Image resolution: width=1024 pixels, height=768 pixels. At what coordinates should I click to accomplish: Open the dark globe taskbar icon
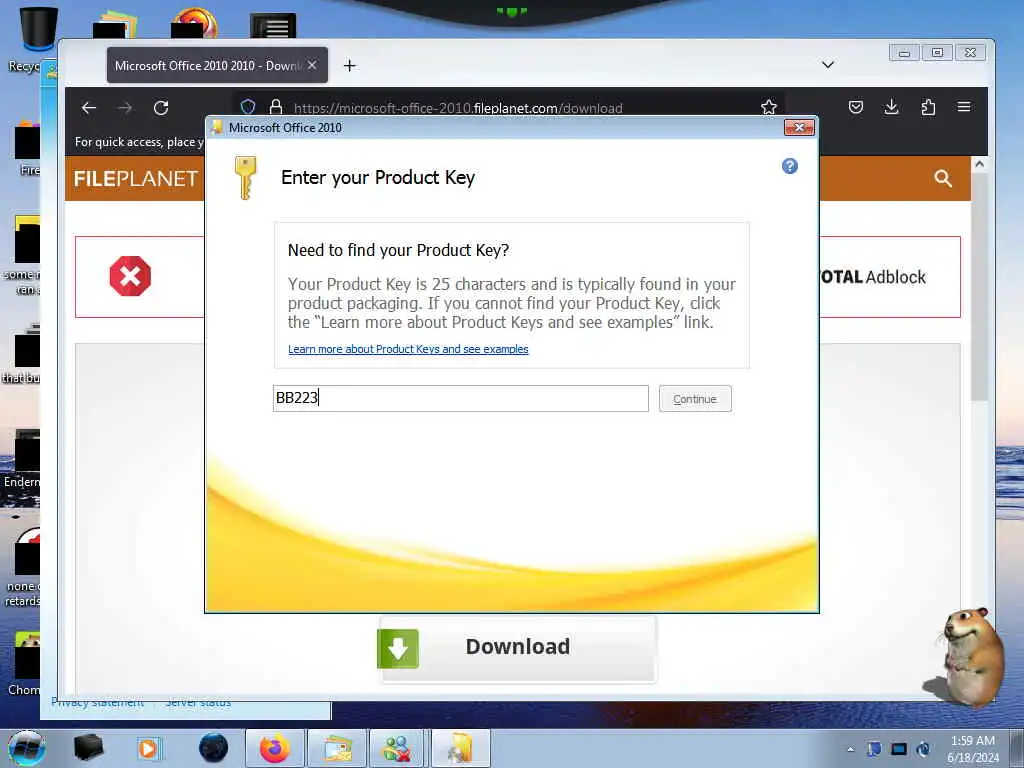point(214,748)
